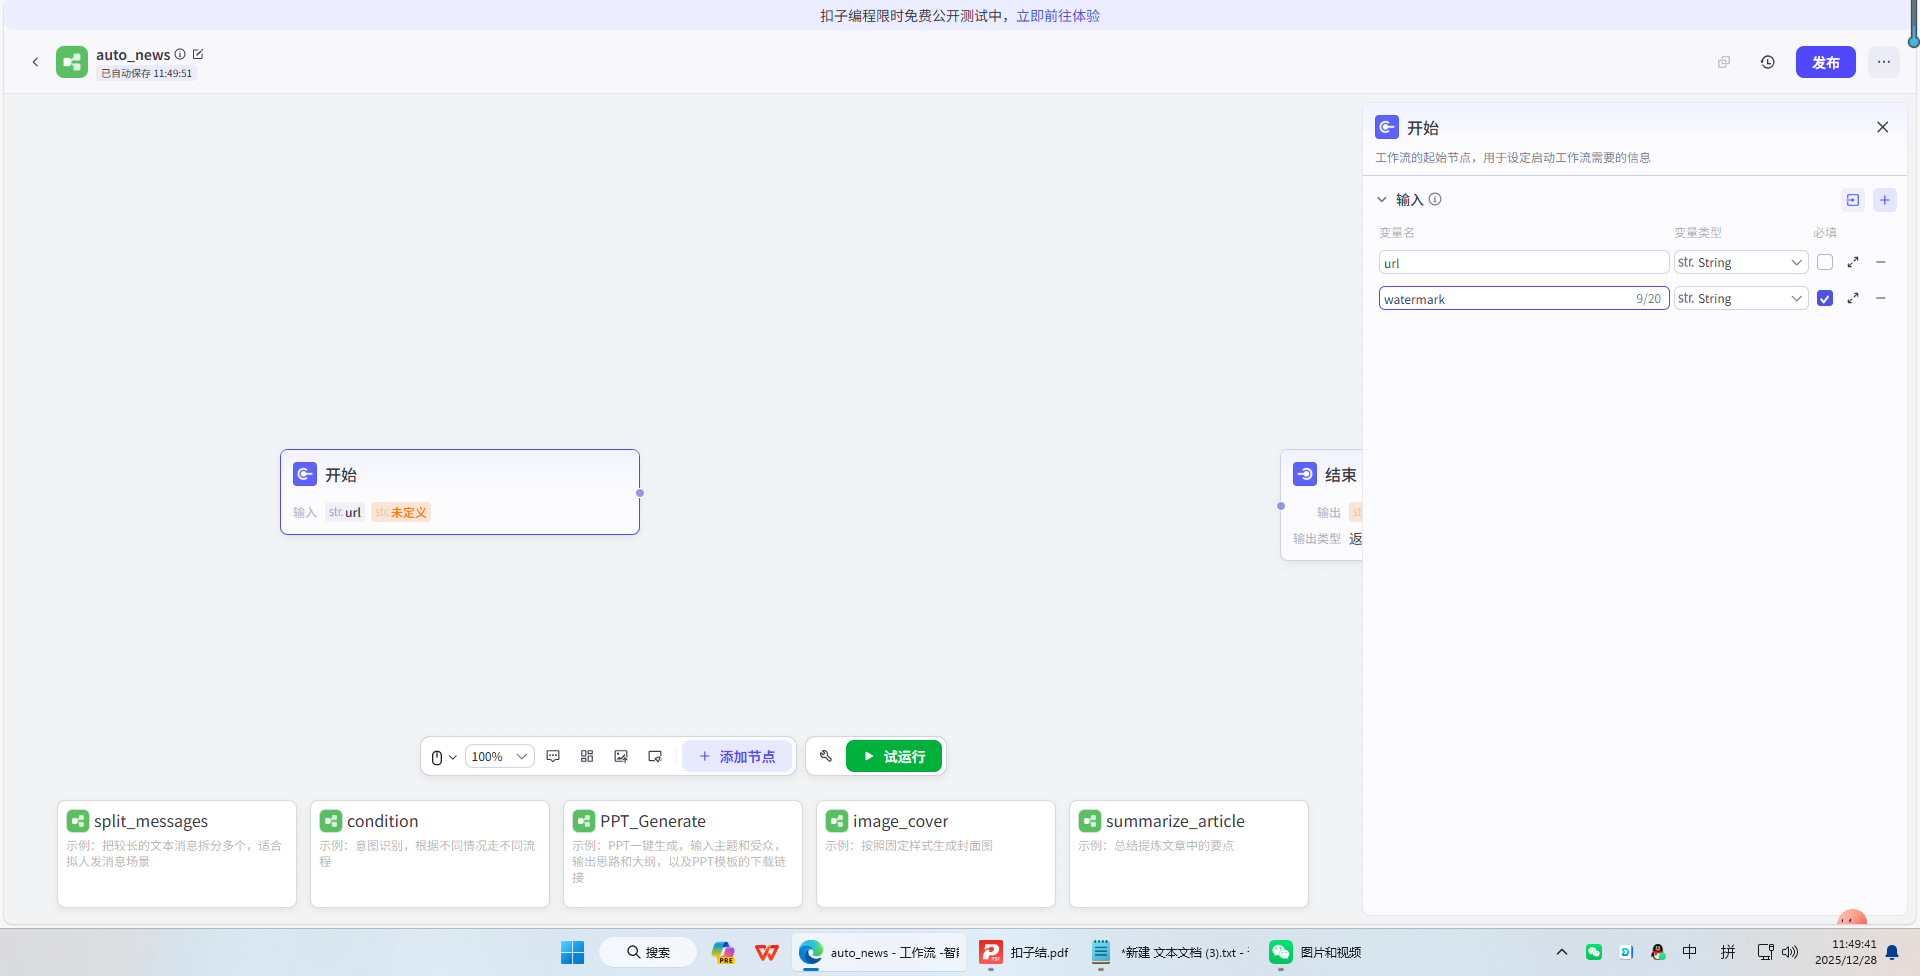
Task: Launch WPS Office from taskbar
Action: 767,952
